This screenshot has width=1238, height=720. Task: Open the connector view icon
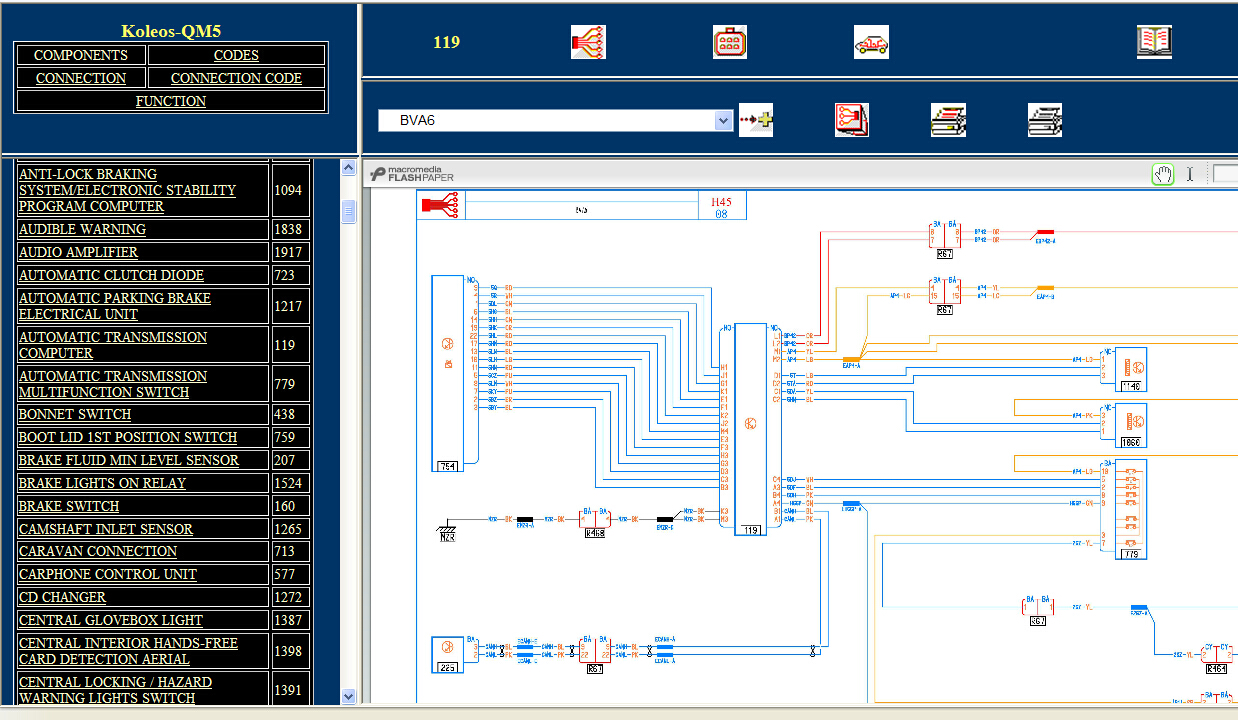point(730,42)
